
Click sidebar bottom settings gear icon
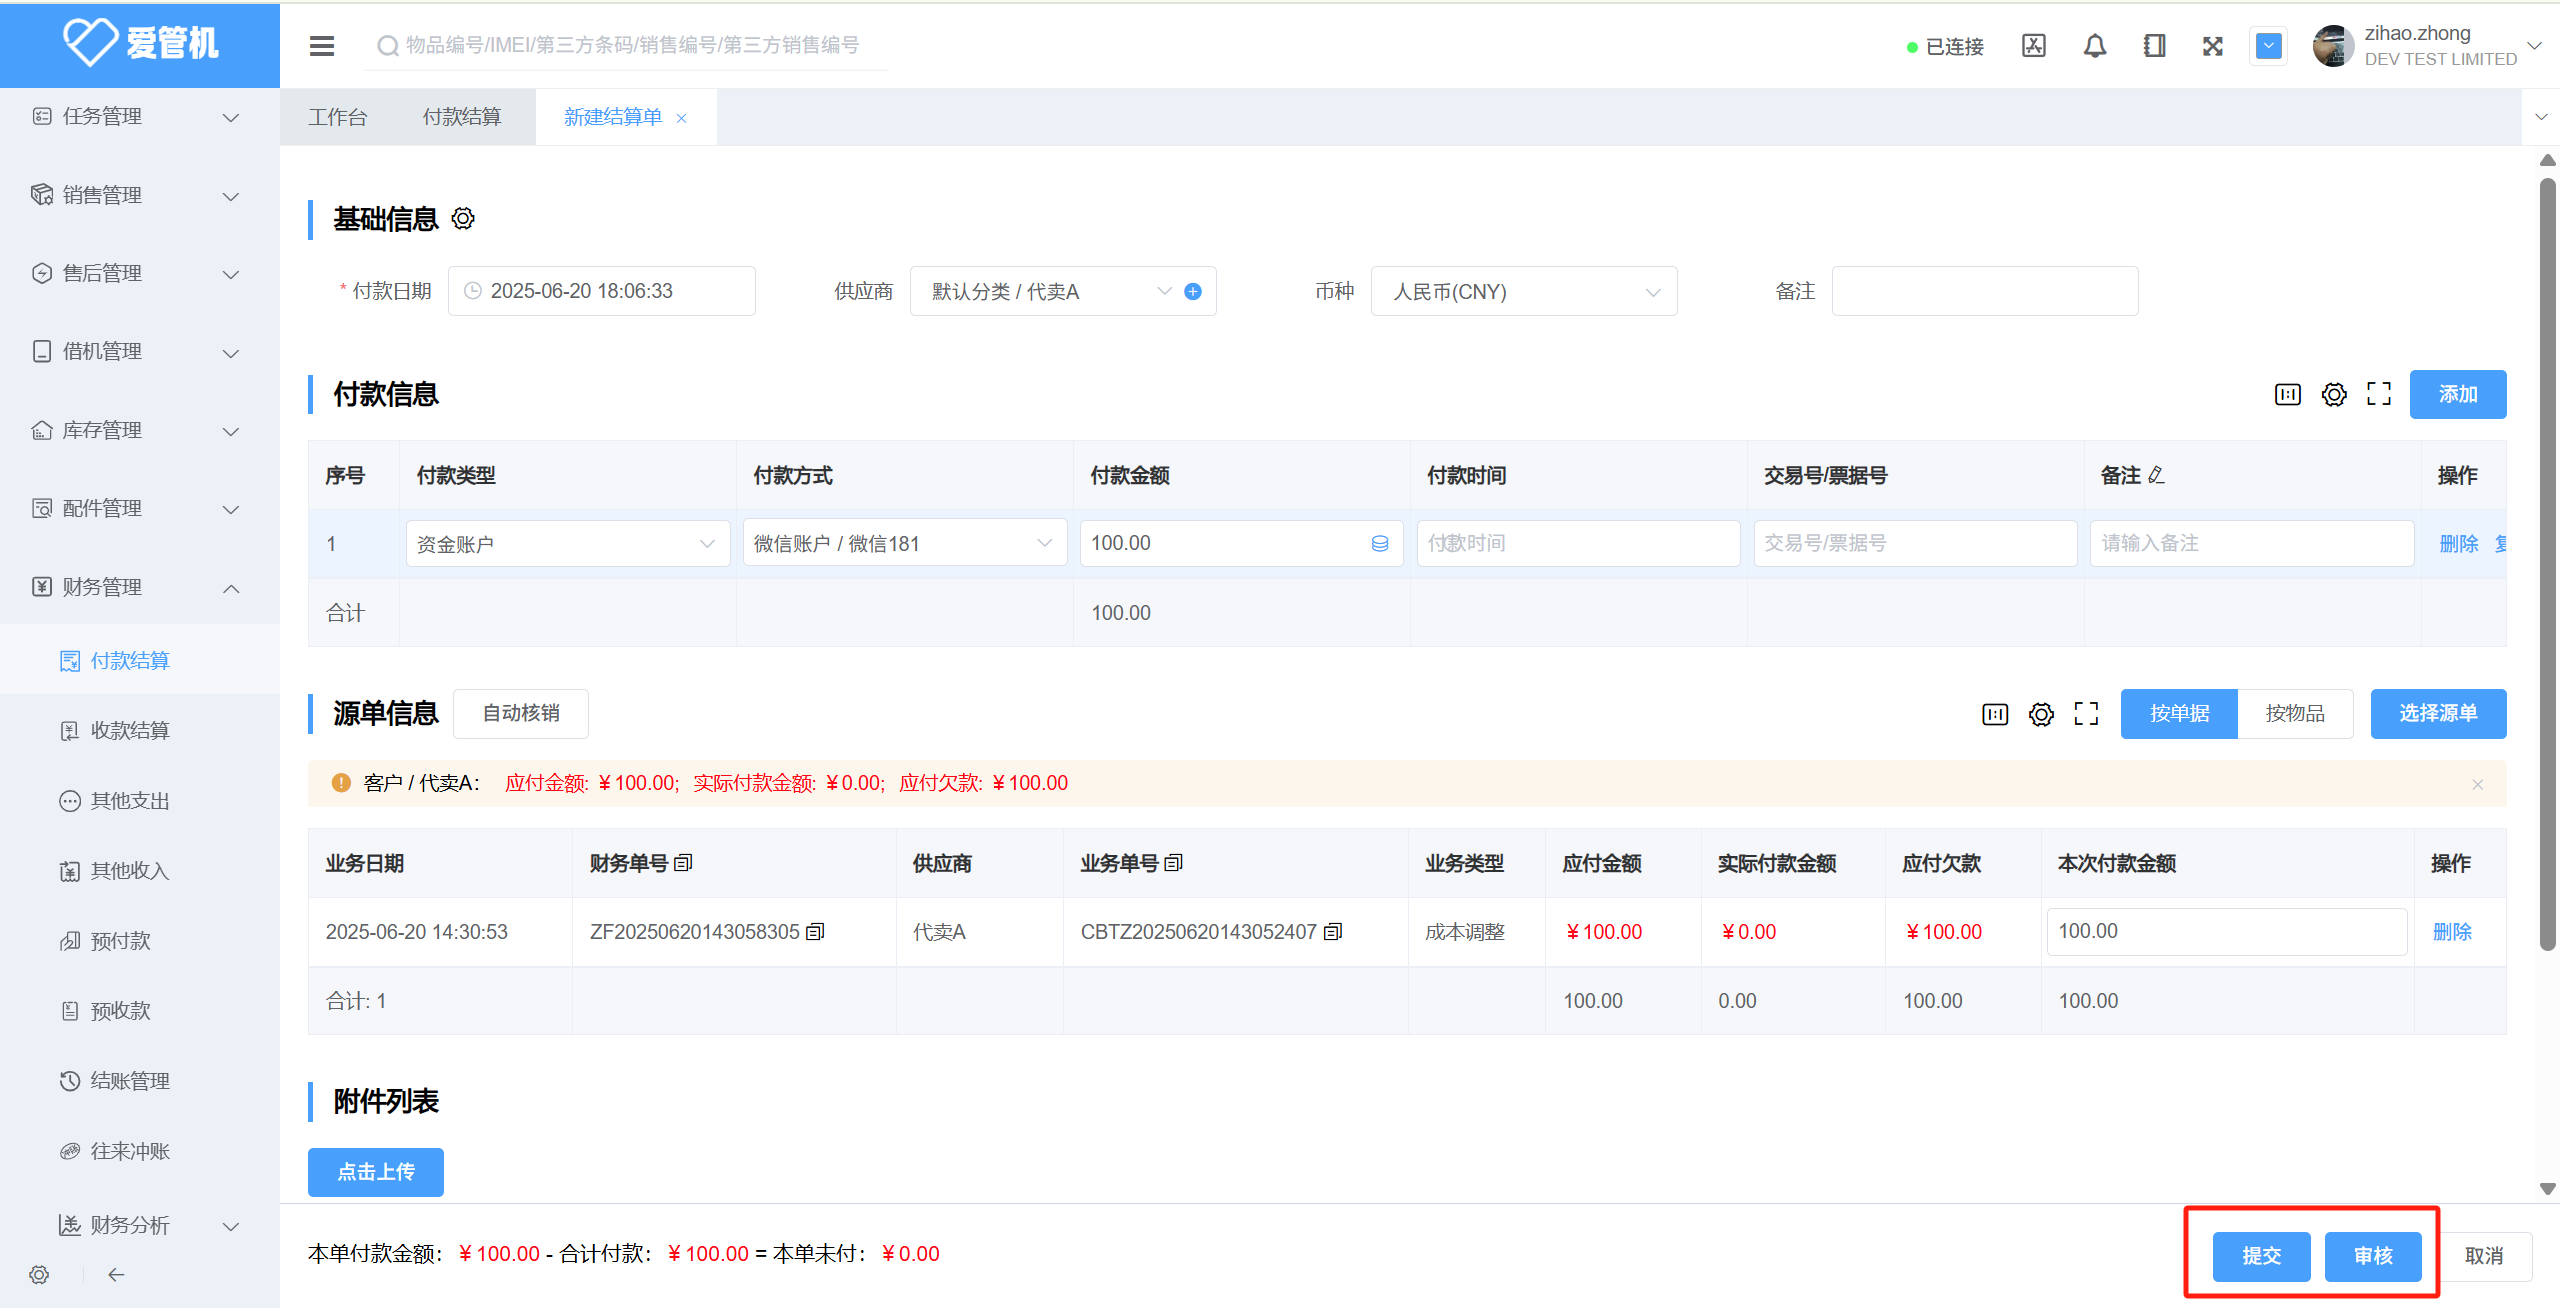coord(39,1274)
